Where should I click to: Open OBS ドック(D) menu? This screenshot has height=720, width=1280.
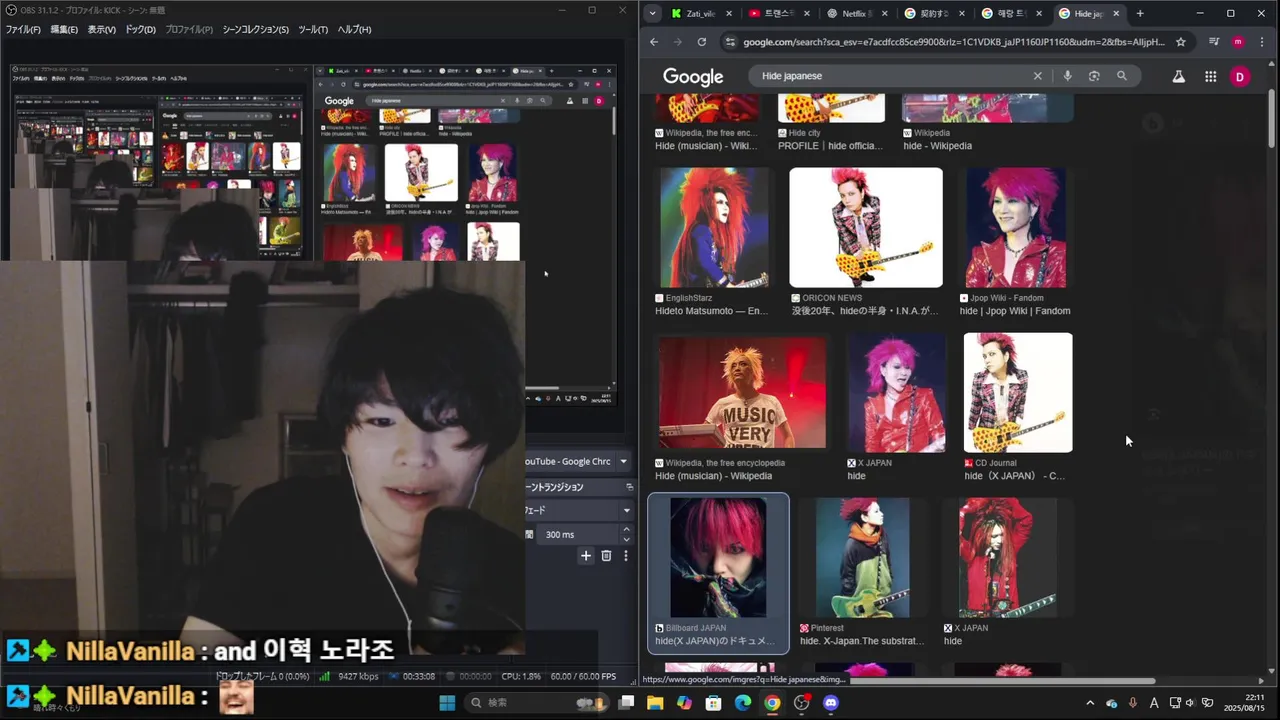click(x=140, y=30)
